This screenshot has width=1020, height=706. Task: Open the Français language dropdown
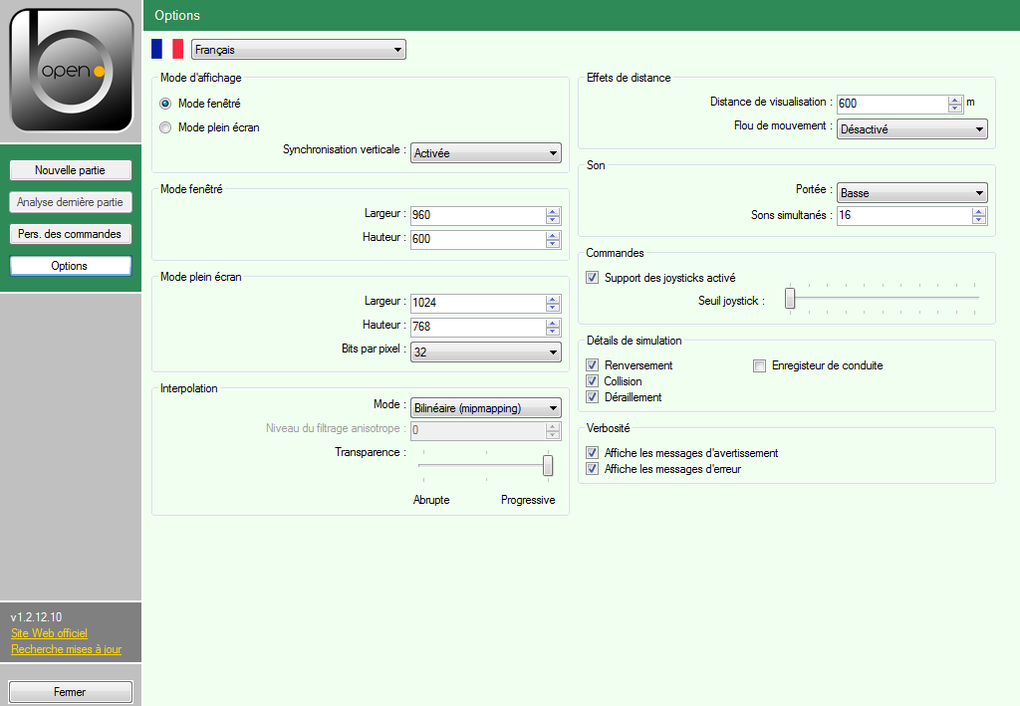pyautogui.click(x=299, y=49)
